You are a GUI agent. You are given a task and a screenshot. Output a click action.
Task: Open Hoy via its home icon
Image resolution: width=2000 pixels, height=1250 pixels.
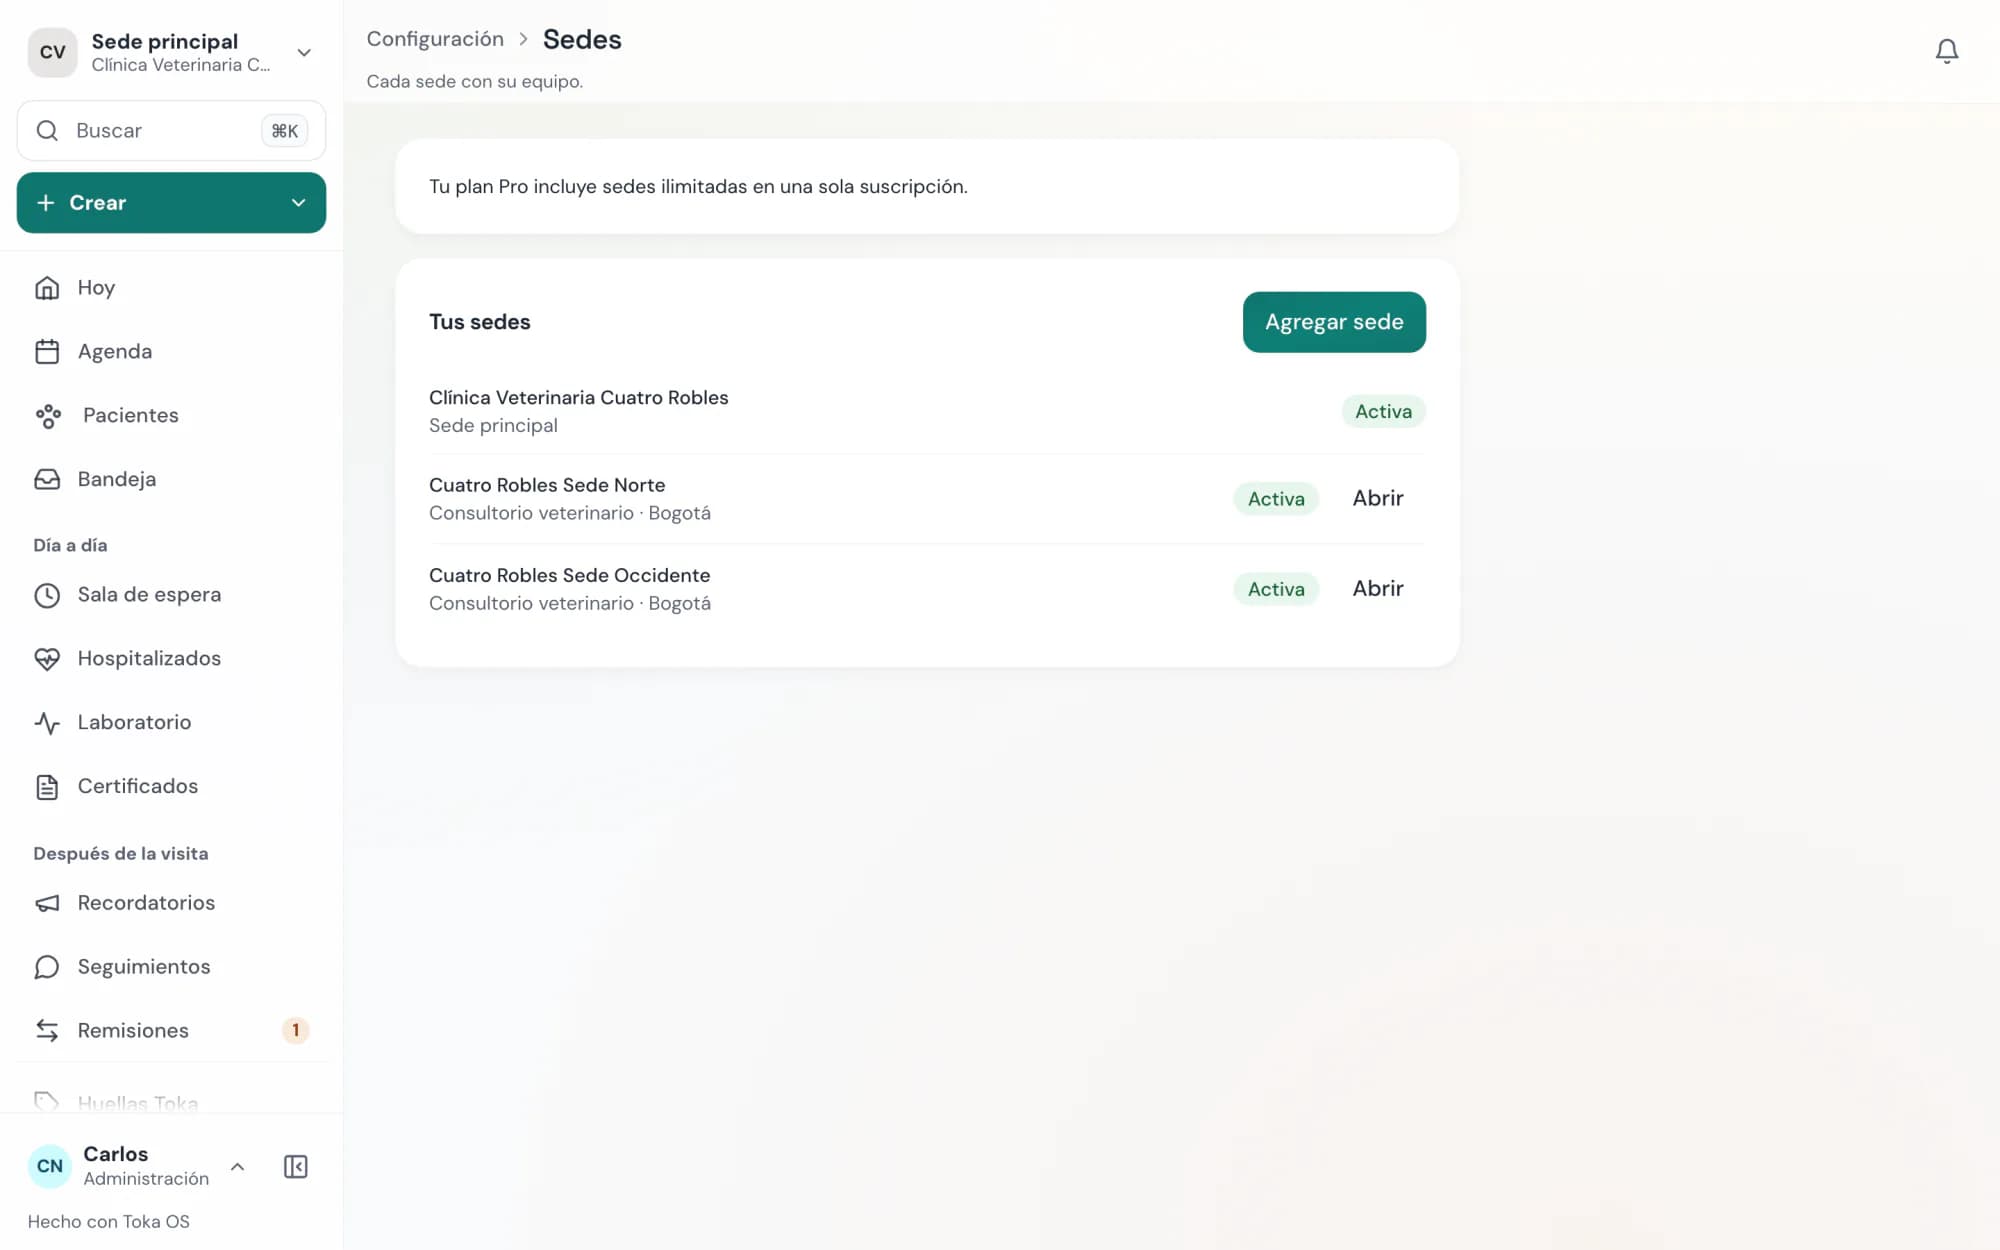47,288
